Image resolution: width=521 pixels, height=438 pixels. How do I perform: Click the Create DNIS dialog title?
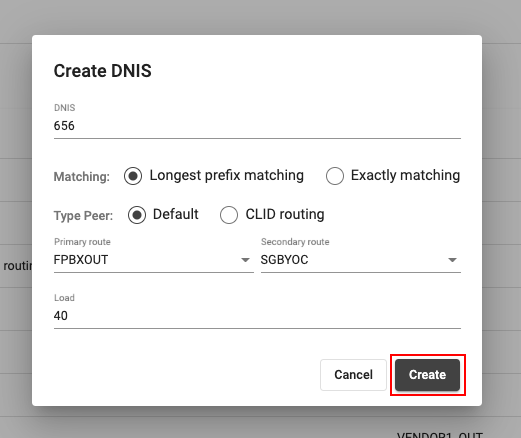tap(103, 71)
